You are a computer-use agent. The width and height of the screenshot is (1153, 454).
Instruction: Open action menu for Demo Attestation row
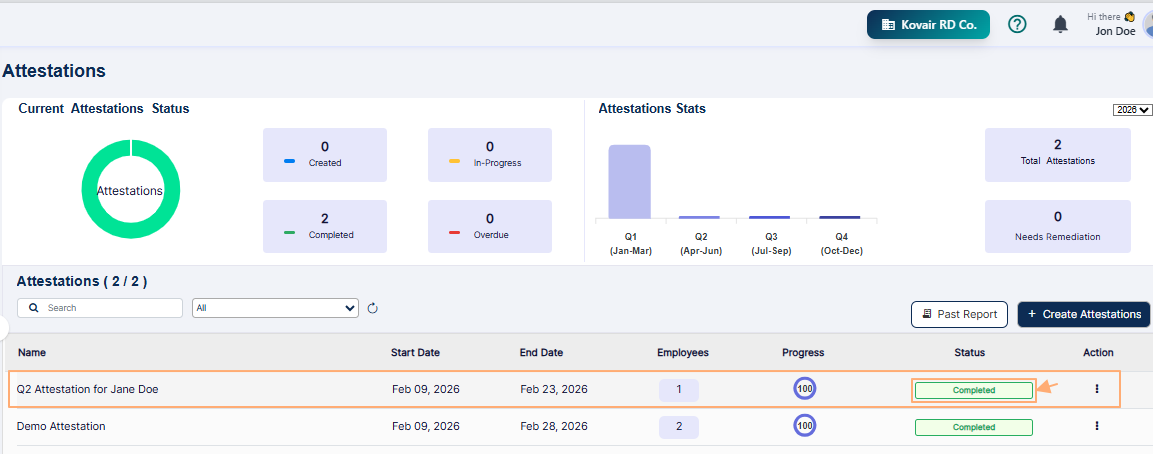[1097, 426]
